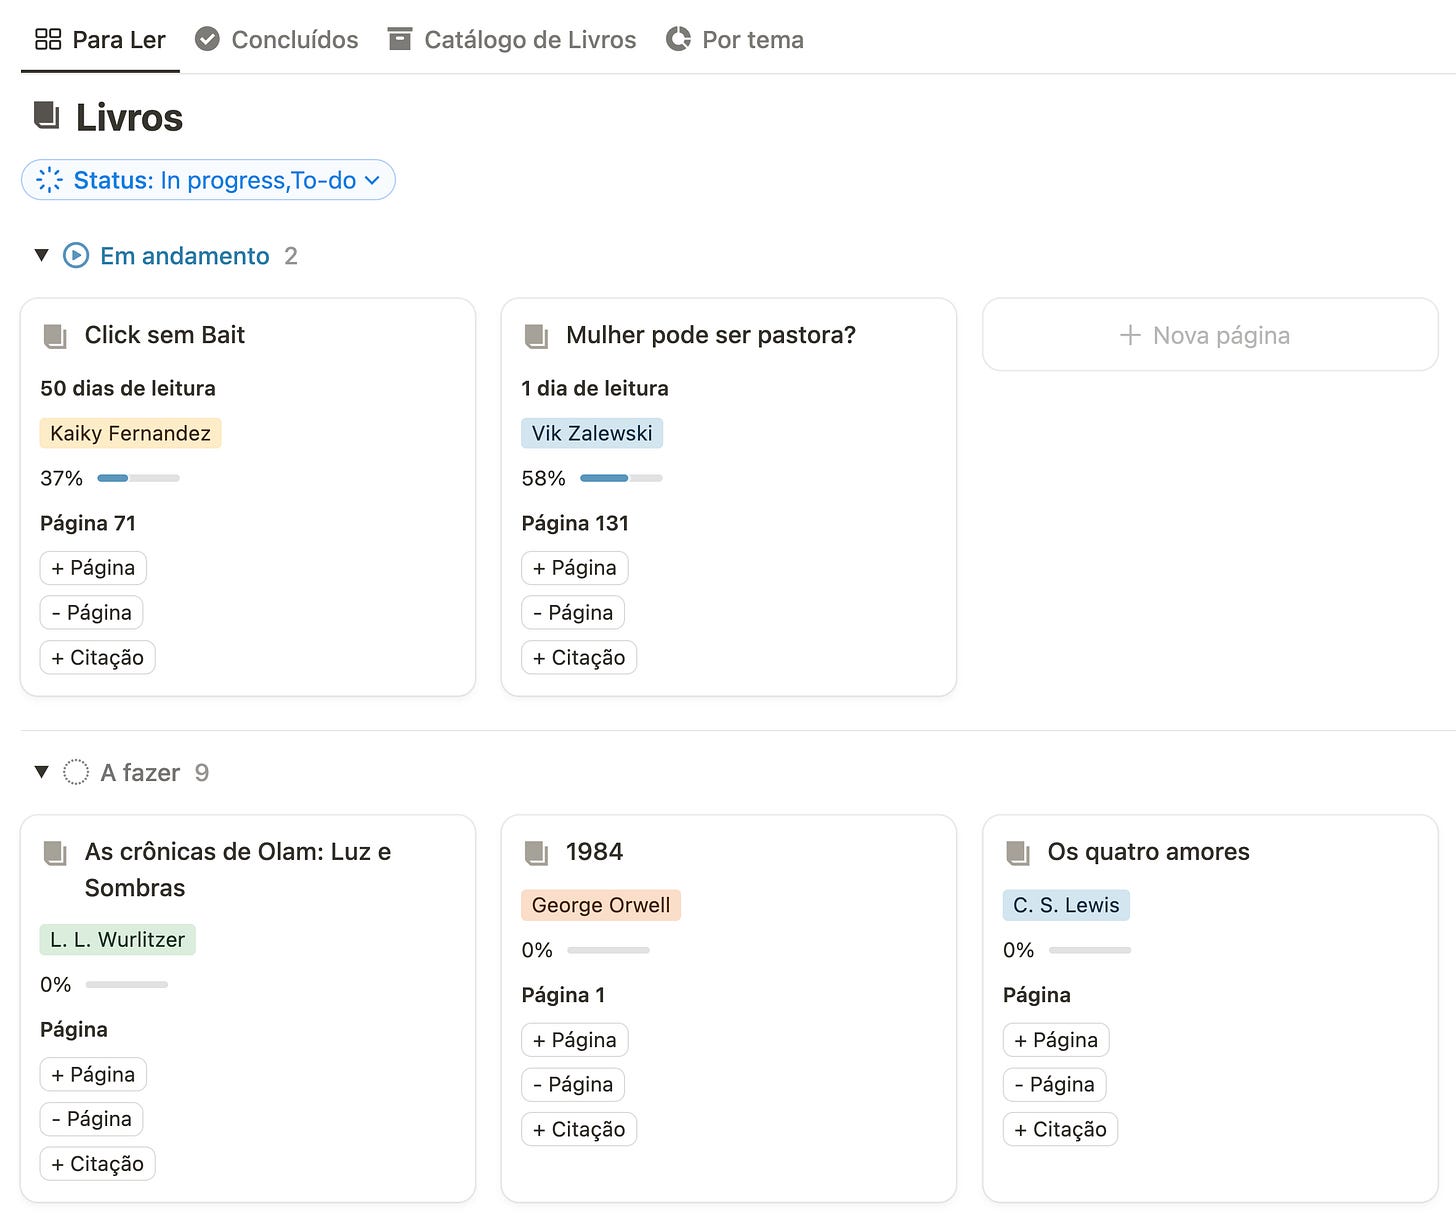
Task: Click the 37% progress bar
Action: pyautogui.click(x=138, y=478)
